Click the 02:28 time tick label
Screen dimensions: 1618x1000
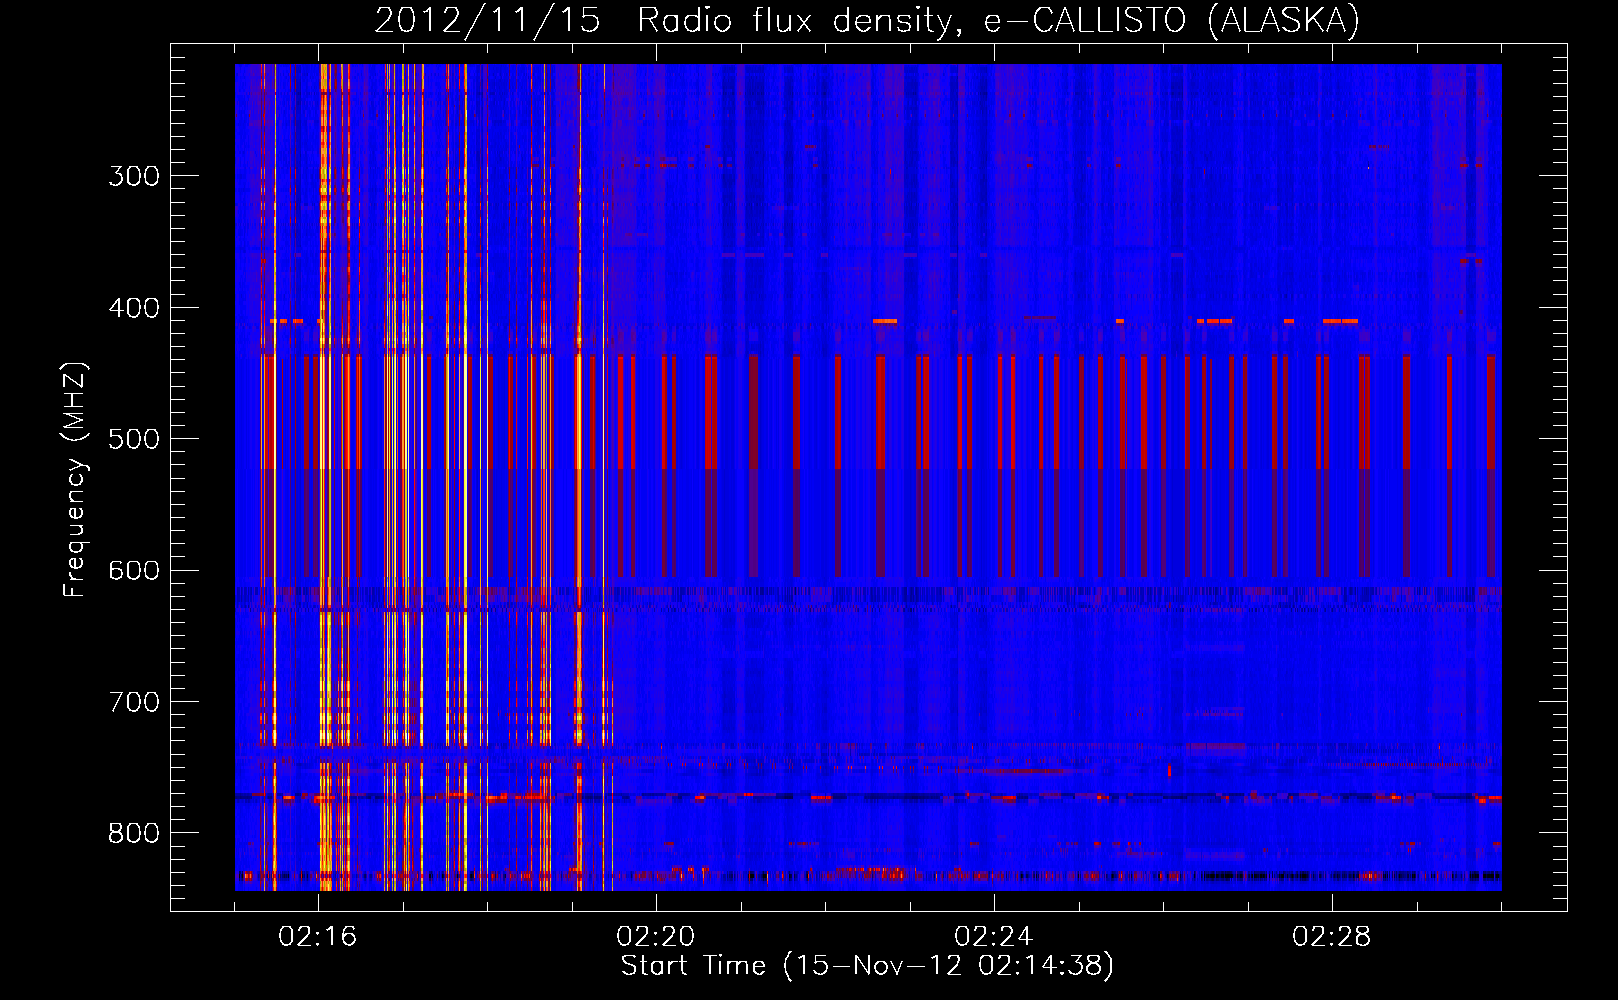(1331, 937)
